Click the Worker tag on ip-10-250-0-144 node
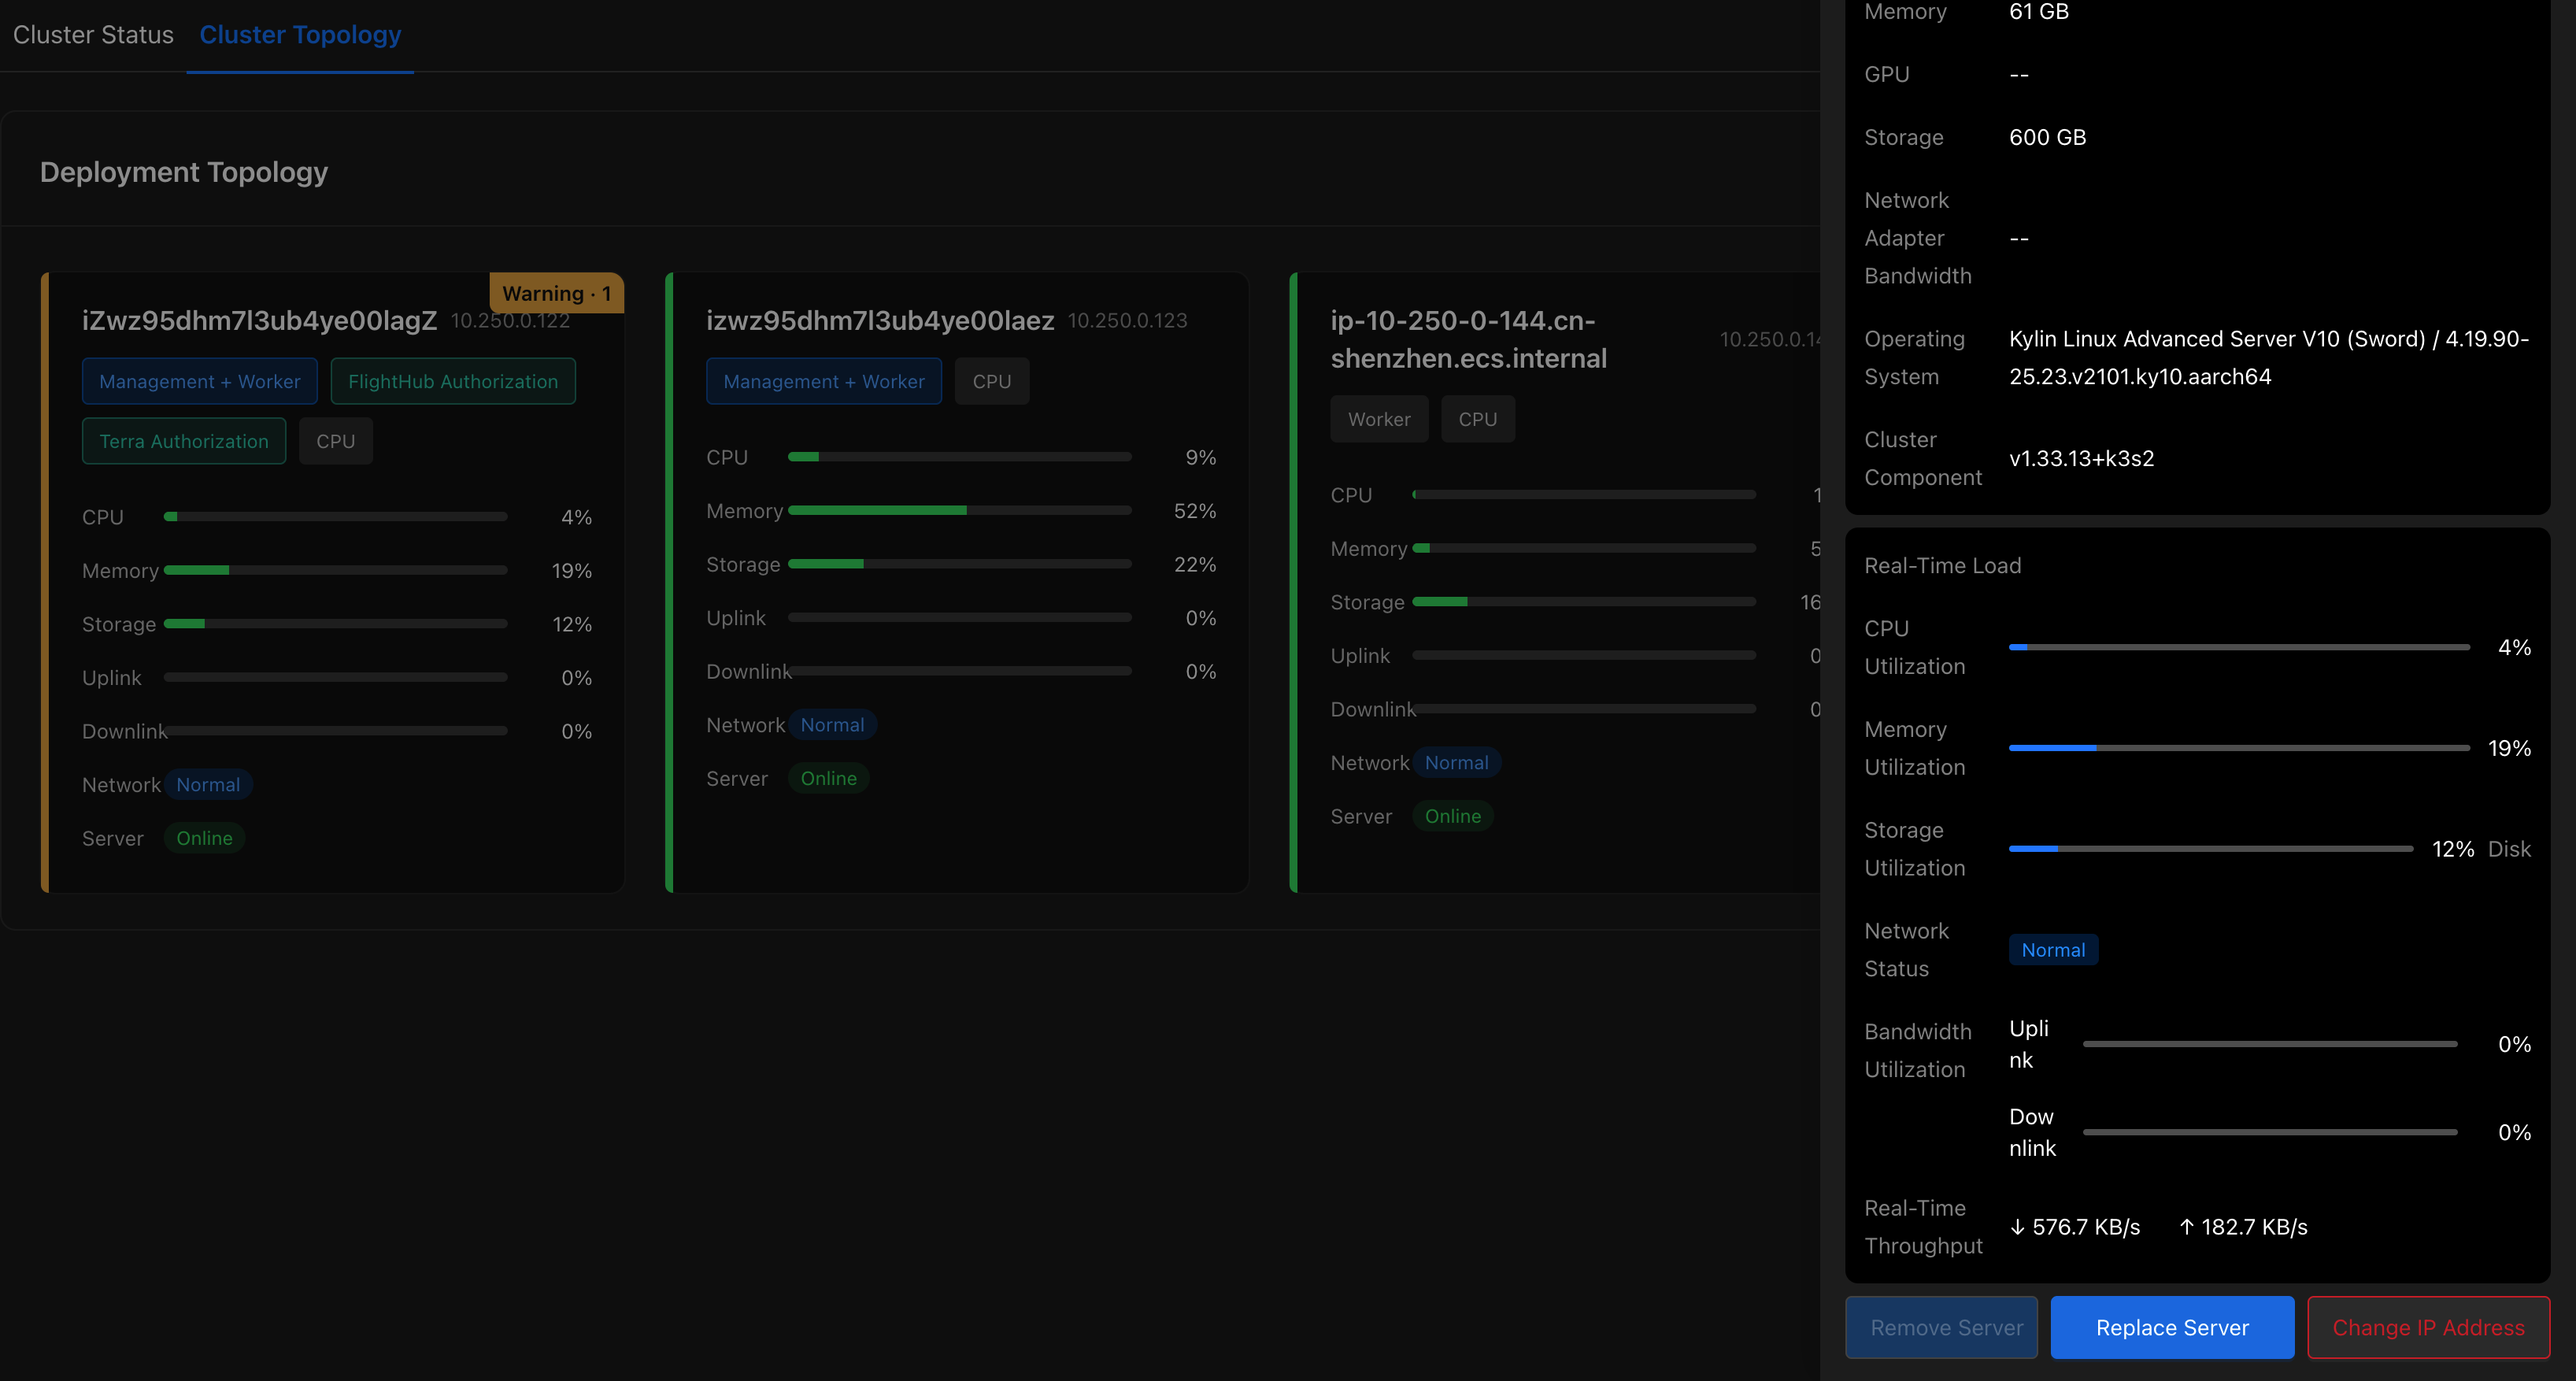Viewport: 2576px width, 1381px height. coord(1379,419)
